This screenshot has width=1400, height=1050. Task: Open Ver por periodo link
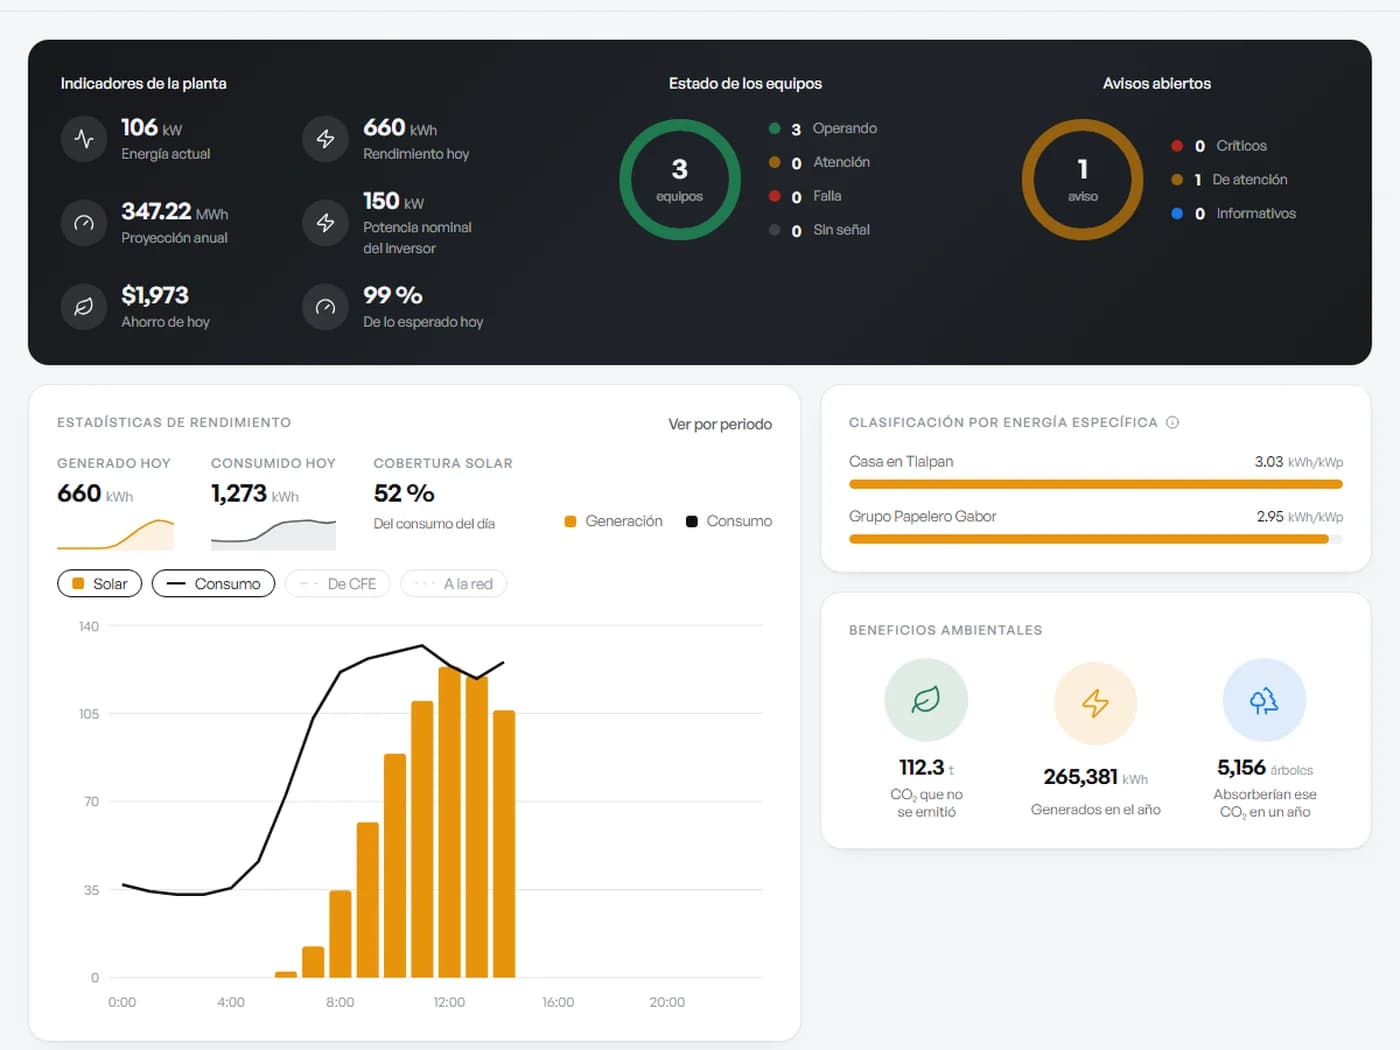[720, 424]
